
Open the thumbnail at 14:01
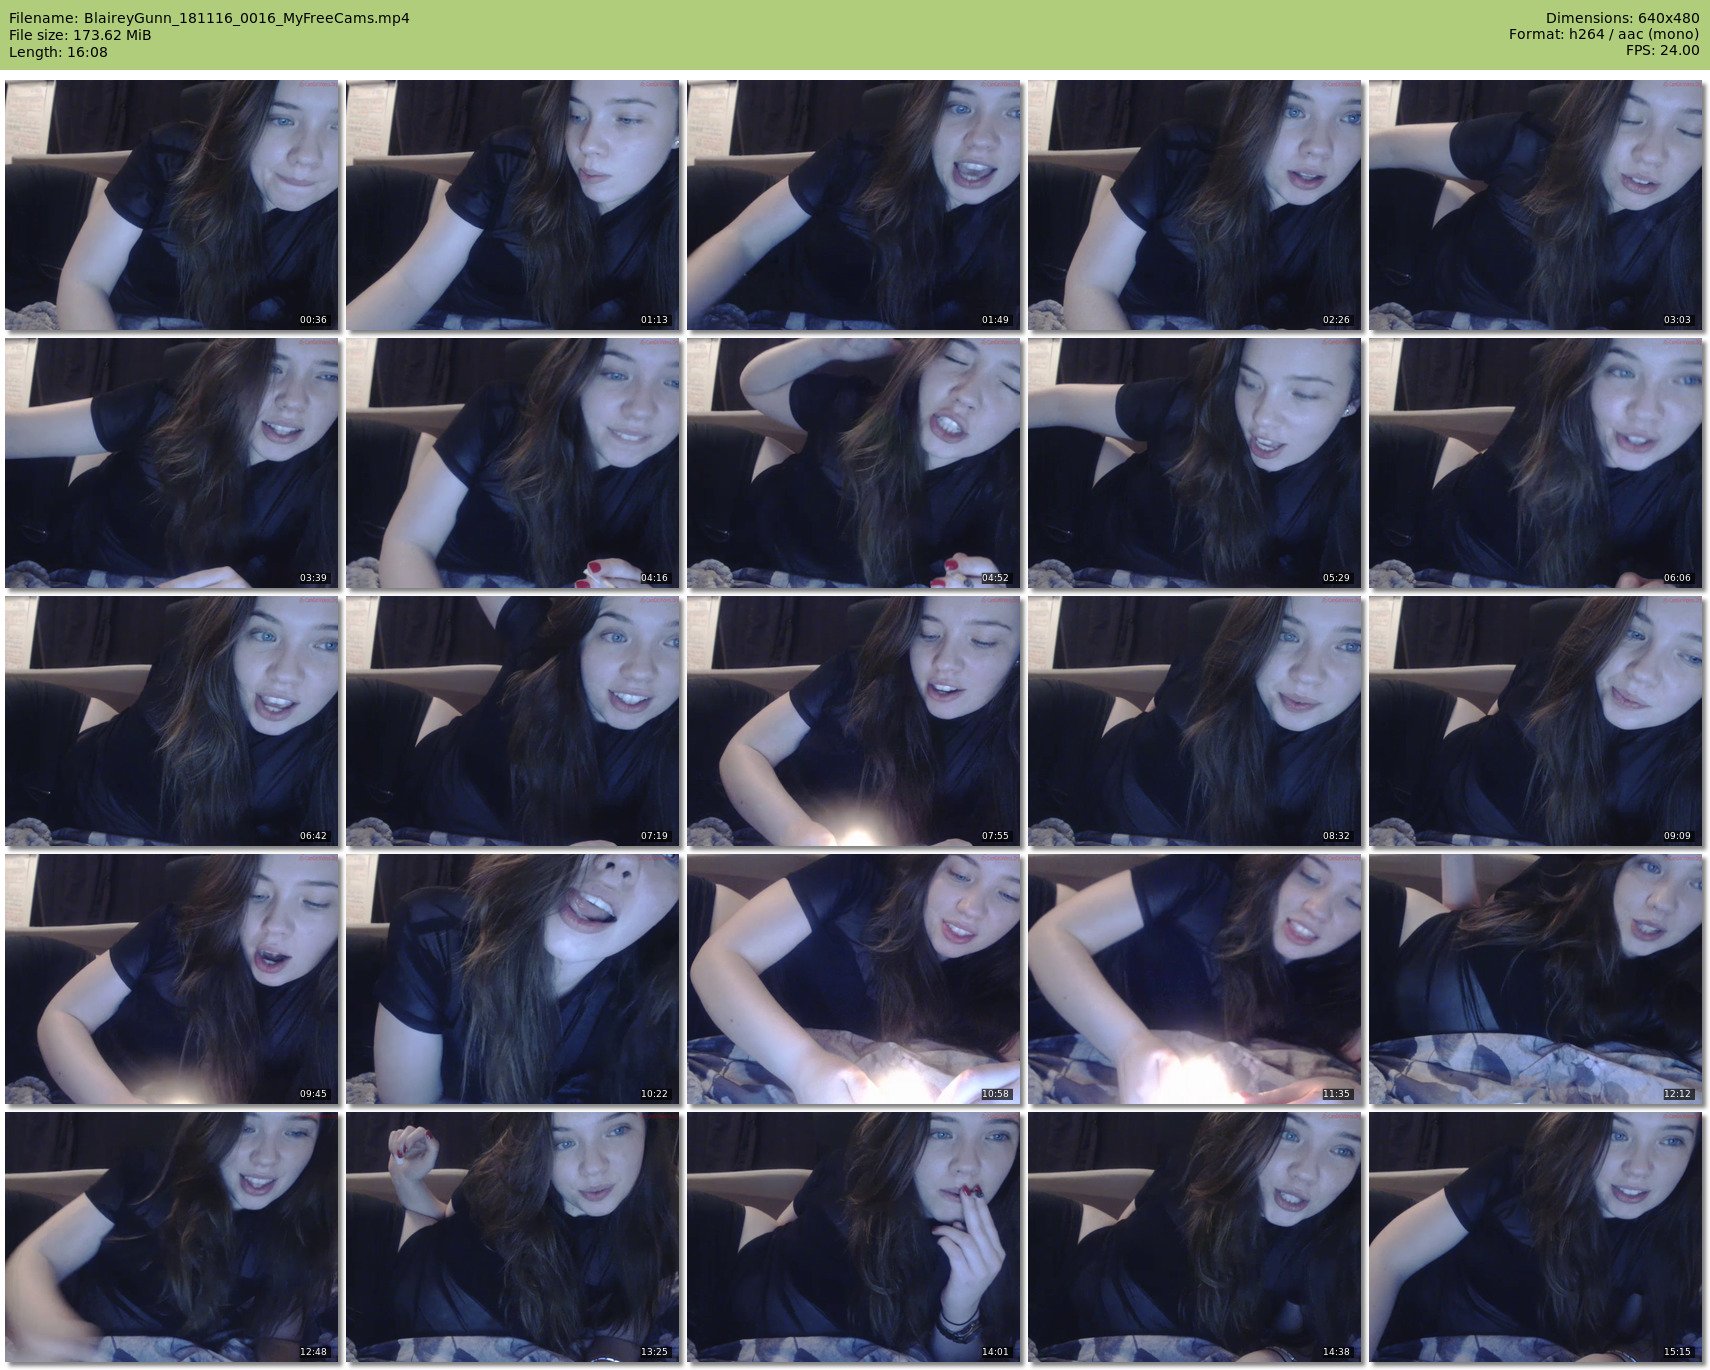(x=854, y=1237)
